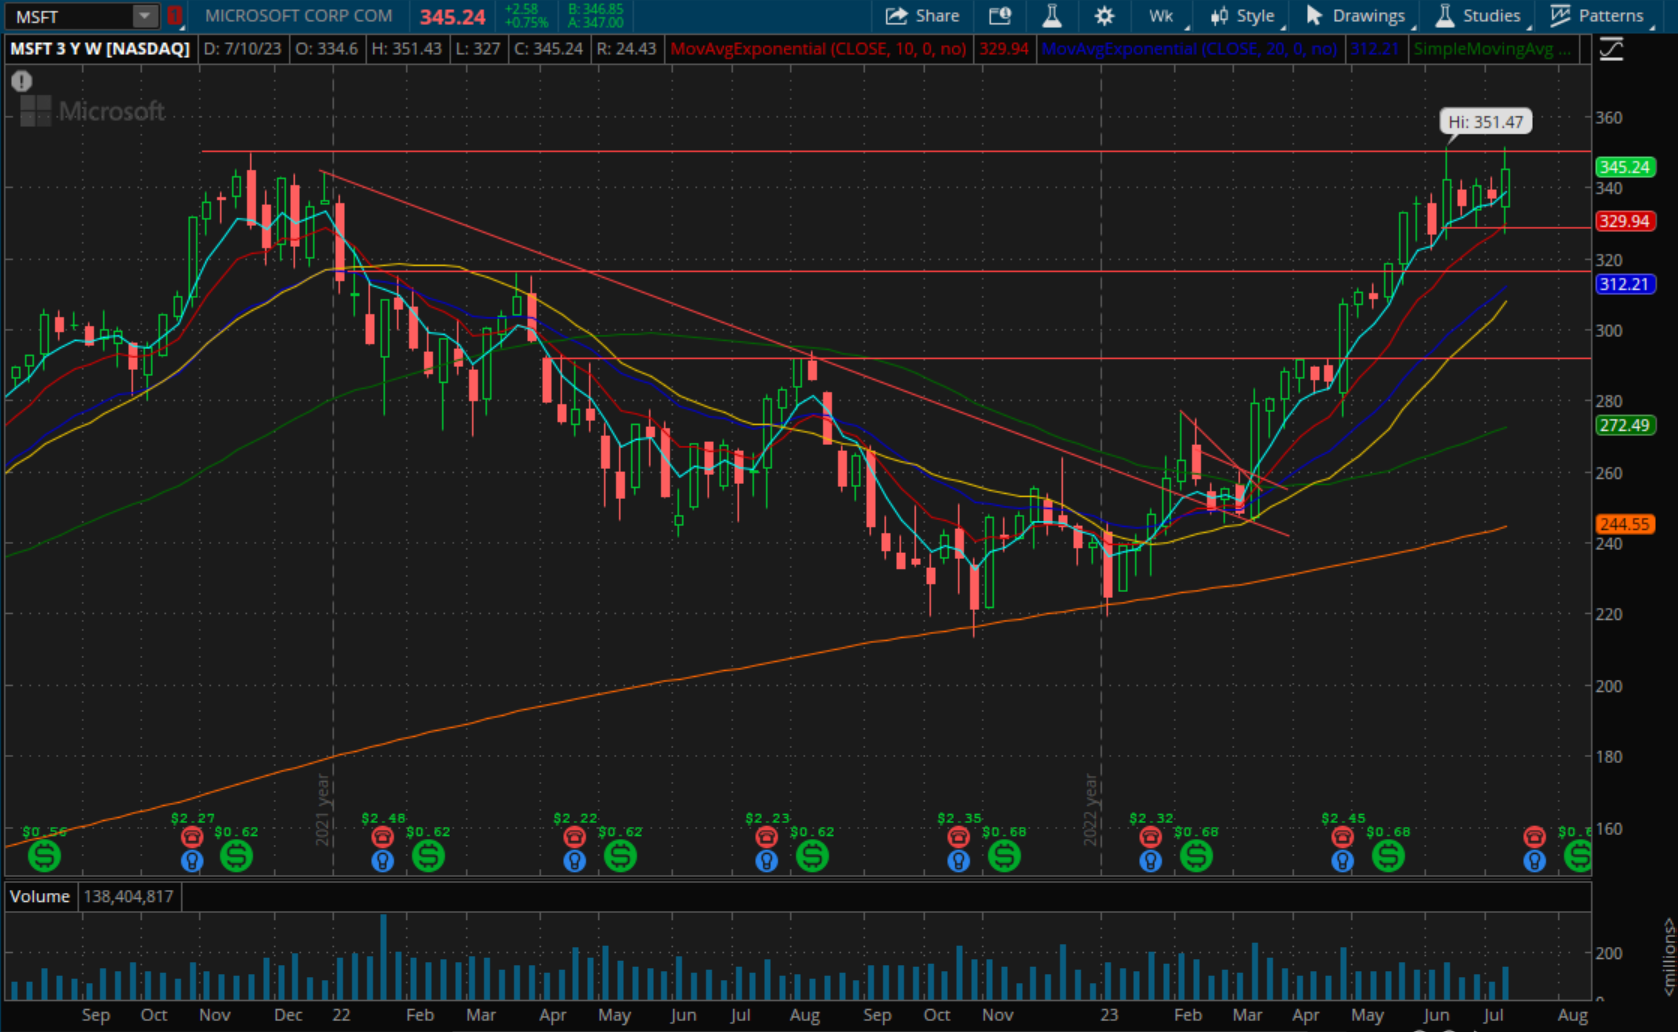The width and height of the screenshot is (1678, 1032).
Task: Open the symbol selector dropdown arrow
Action: tap(145, 16)
